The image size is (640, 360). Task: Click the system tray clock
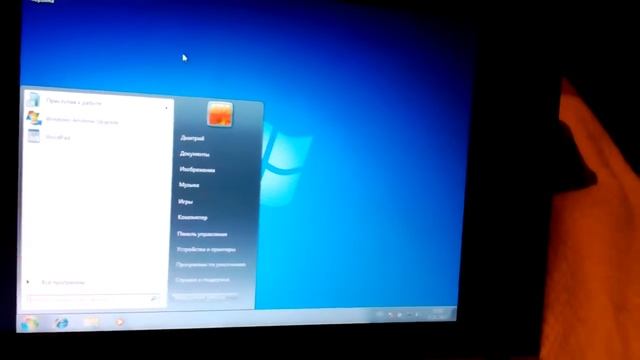(438, 314)
